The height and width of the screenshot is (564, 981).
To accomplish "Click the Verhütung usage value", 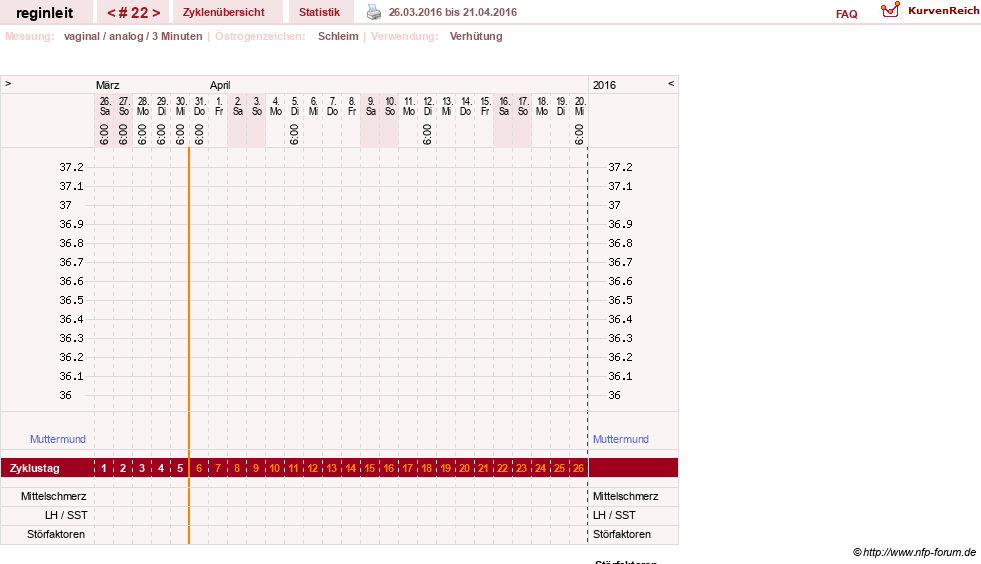I will pyautogui.click(x=476, y=36).
